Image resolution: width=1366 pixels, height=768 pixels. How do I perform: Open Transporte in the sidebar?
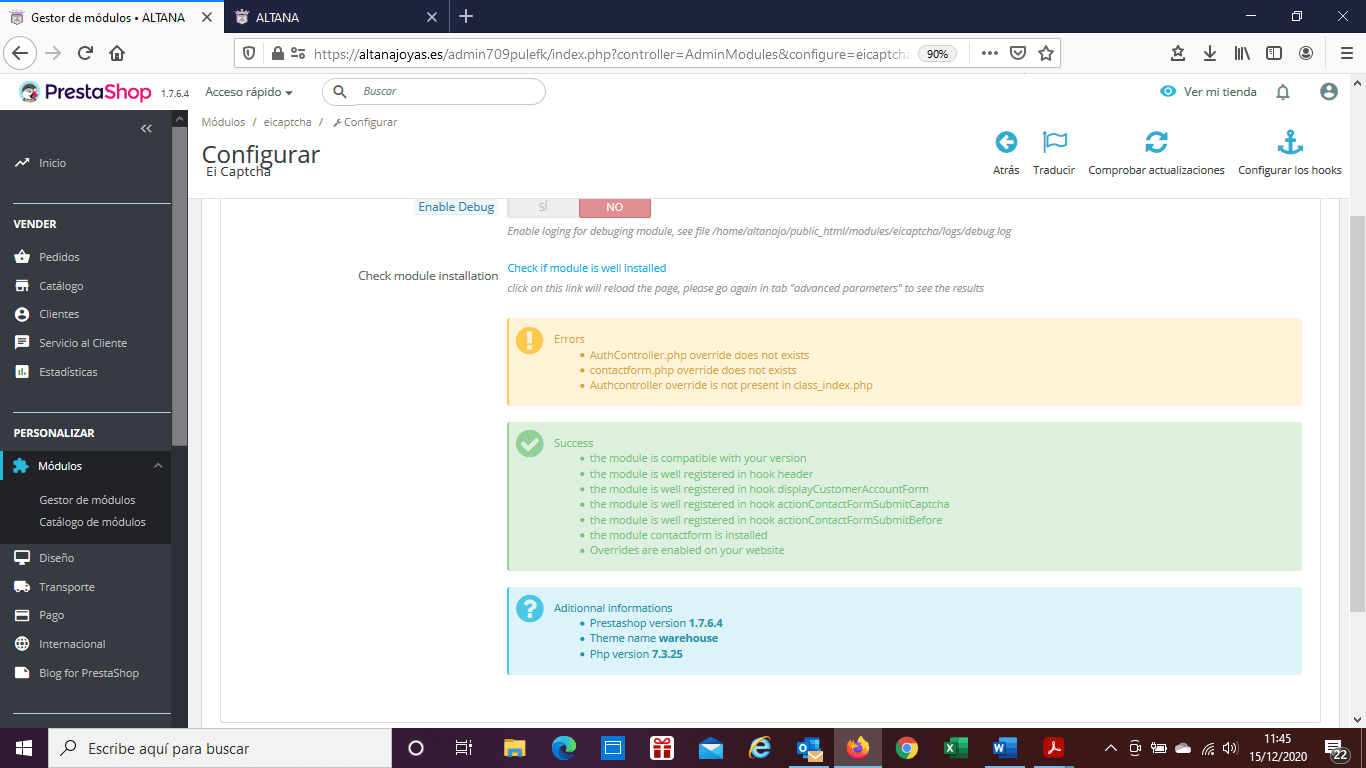click(x=67, y=587)
